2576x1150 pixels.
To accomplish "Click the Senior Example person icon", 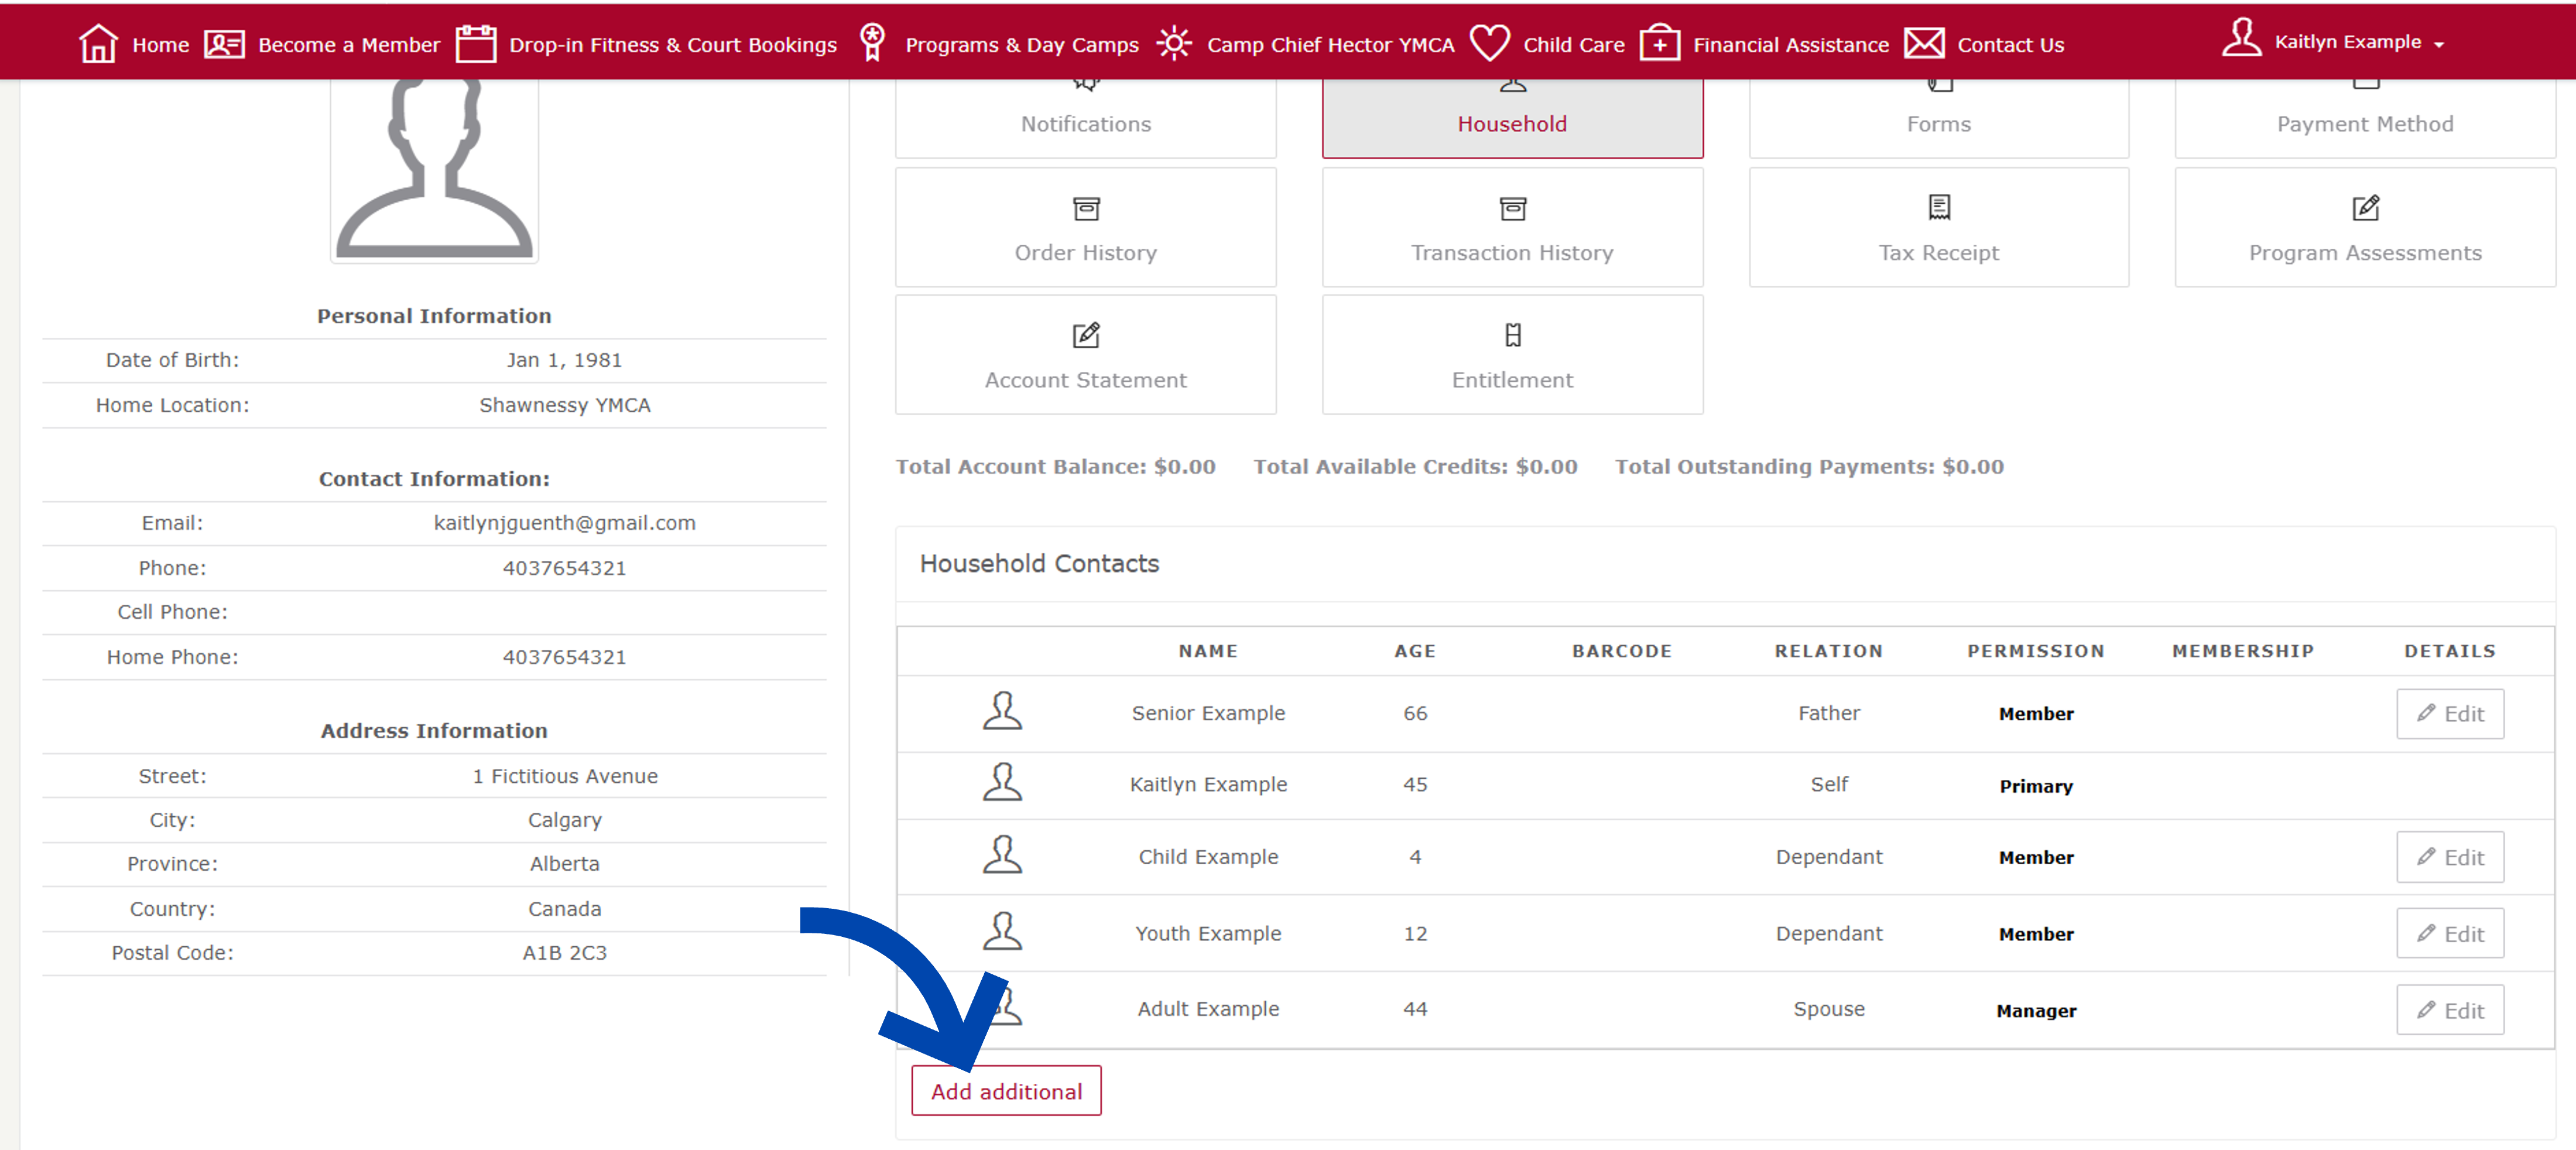I will (1001, 711).
